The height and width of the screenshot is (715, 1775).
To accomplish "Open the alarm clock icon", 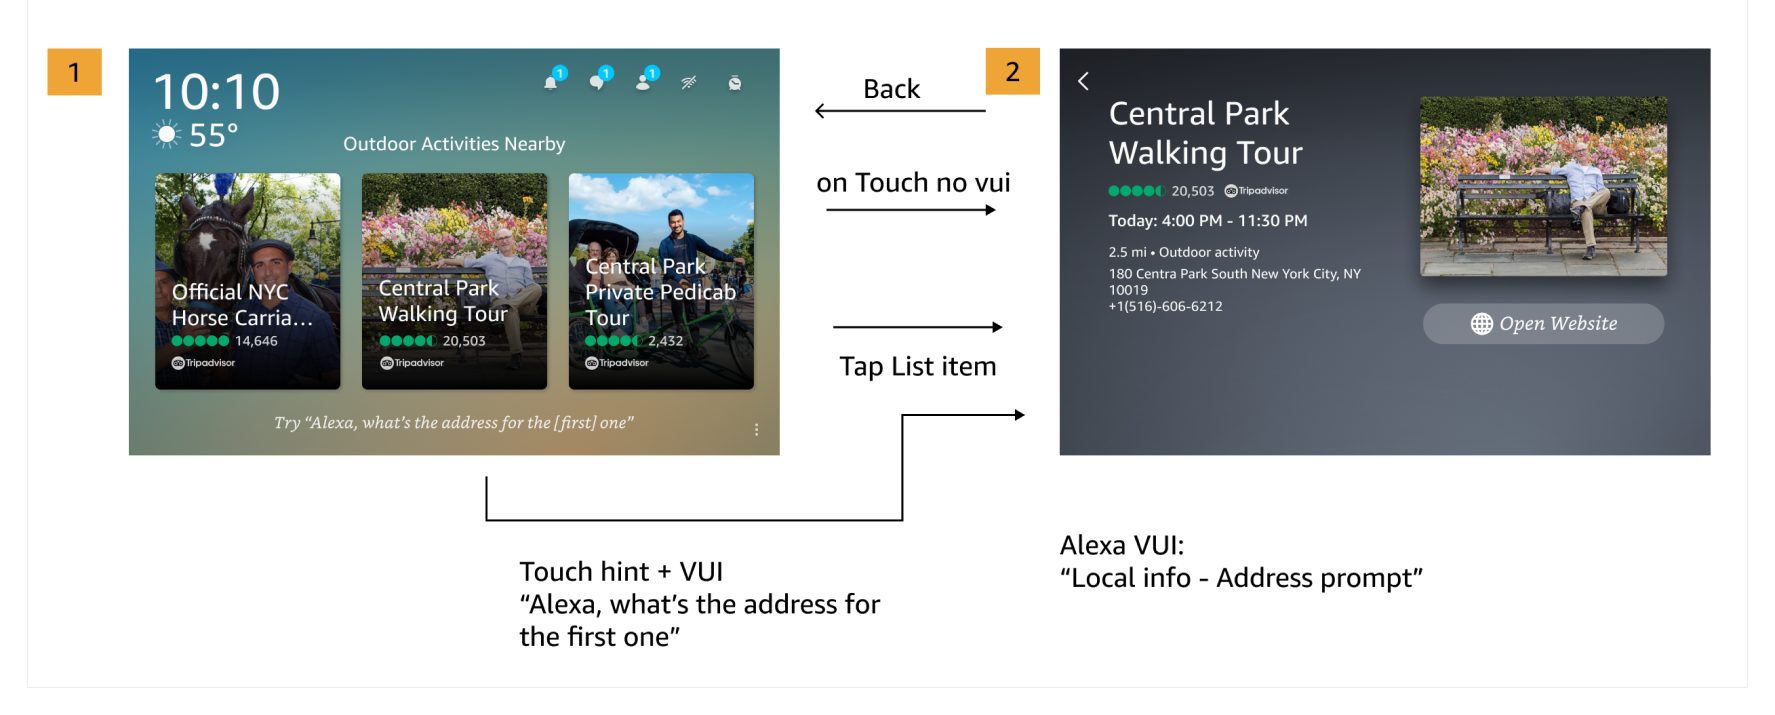I will pos(735,83).
